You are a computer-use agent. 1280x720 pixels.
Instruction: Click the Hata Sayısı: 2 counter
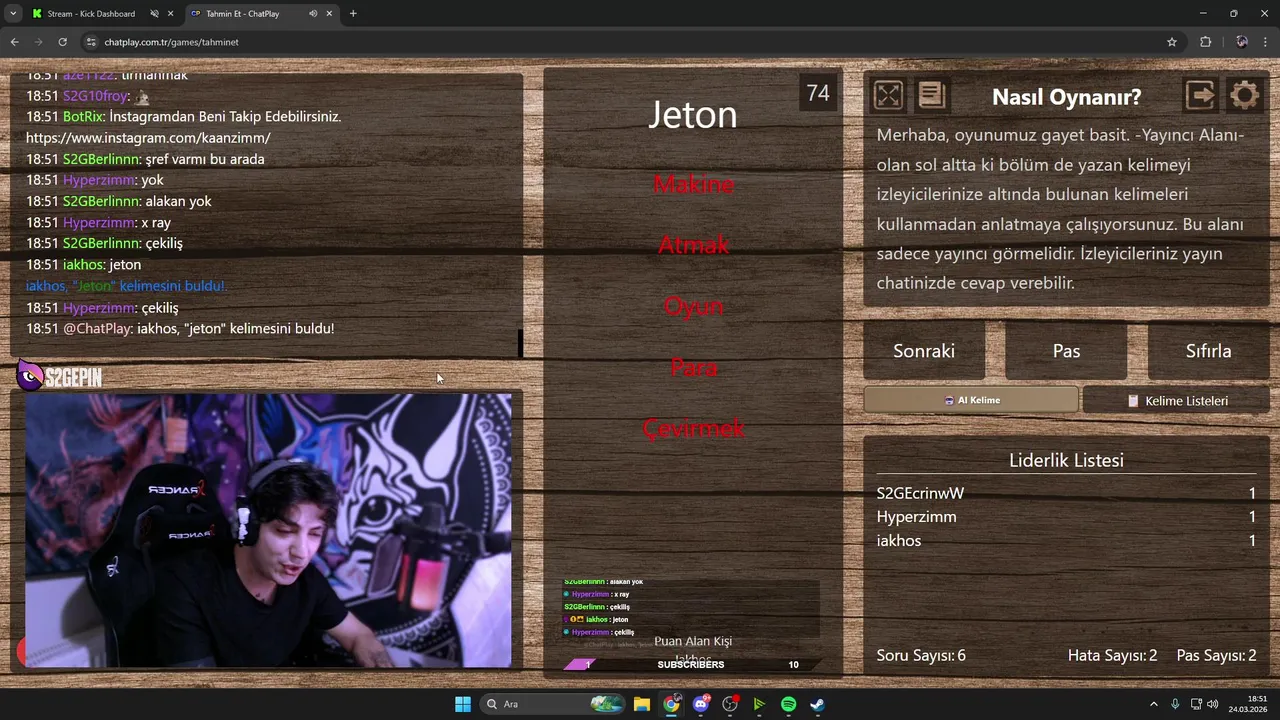point(1112,656)
